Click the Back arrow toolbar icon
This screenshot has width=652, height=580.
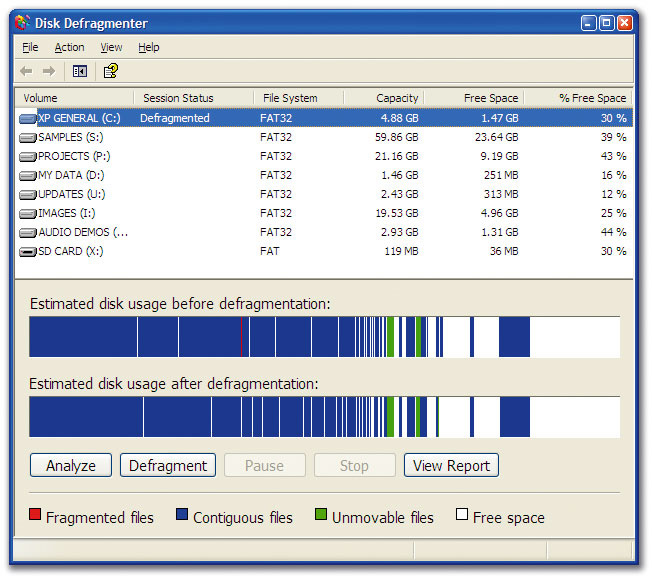tap(26, 71)
